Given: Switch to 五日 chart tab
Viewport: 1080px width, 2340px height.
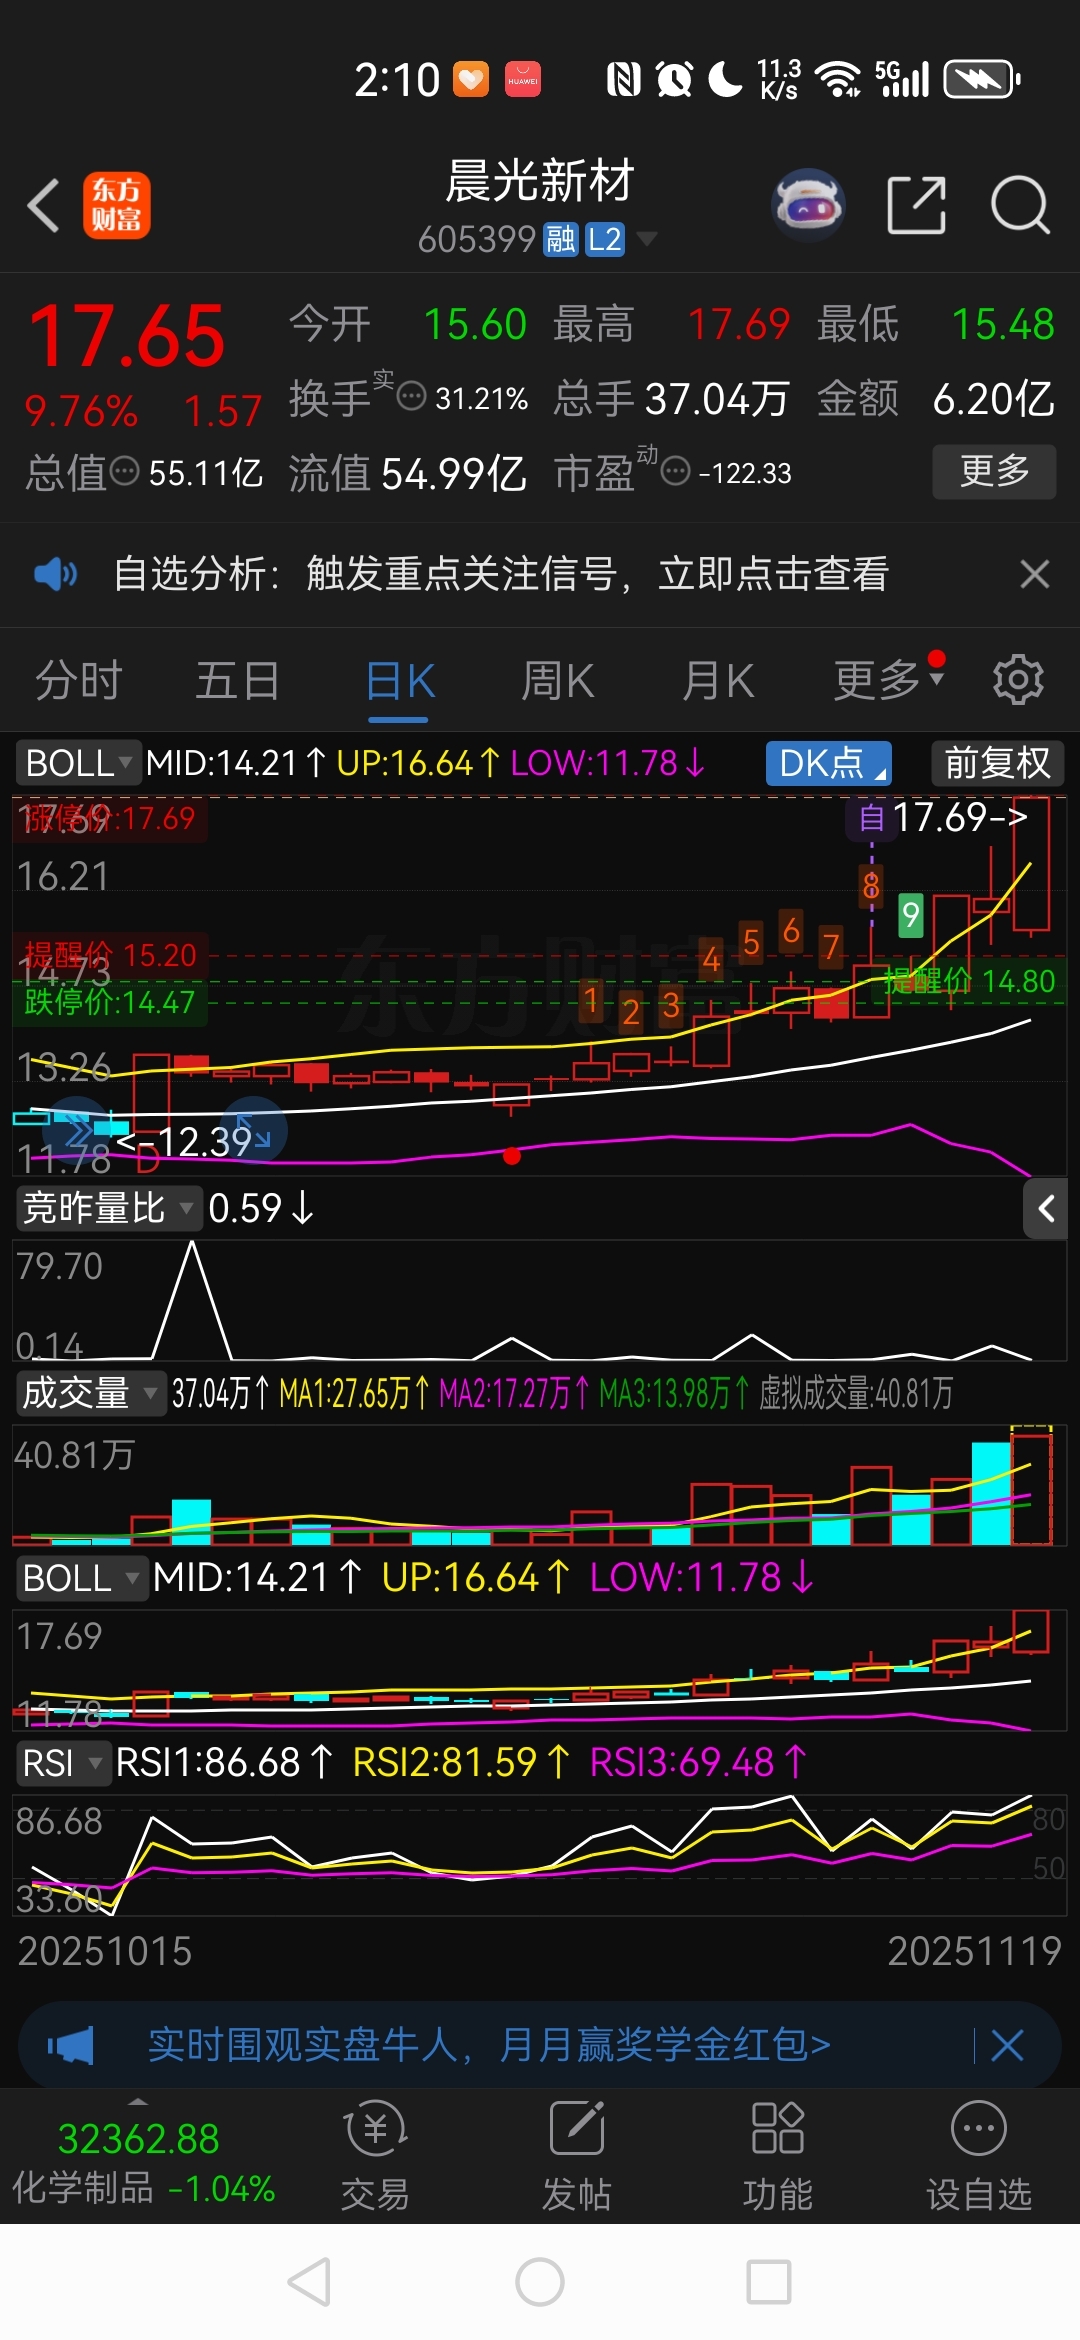Looking at the screenshot, I should tap(238, 681).
